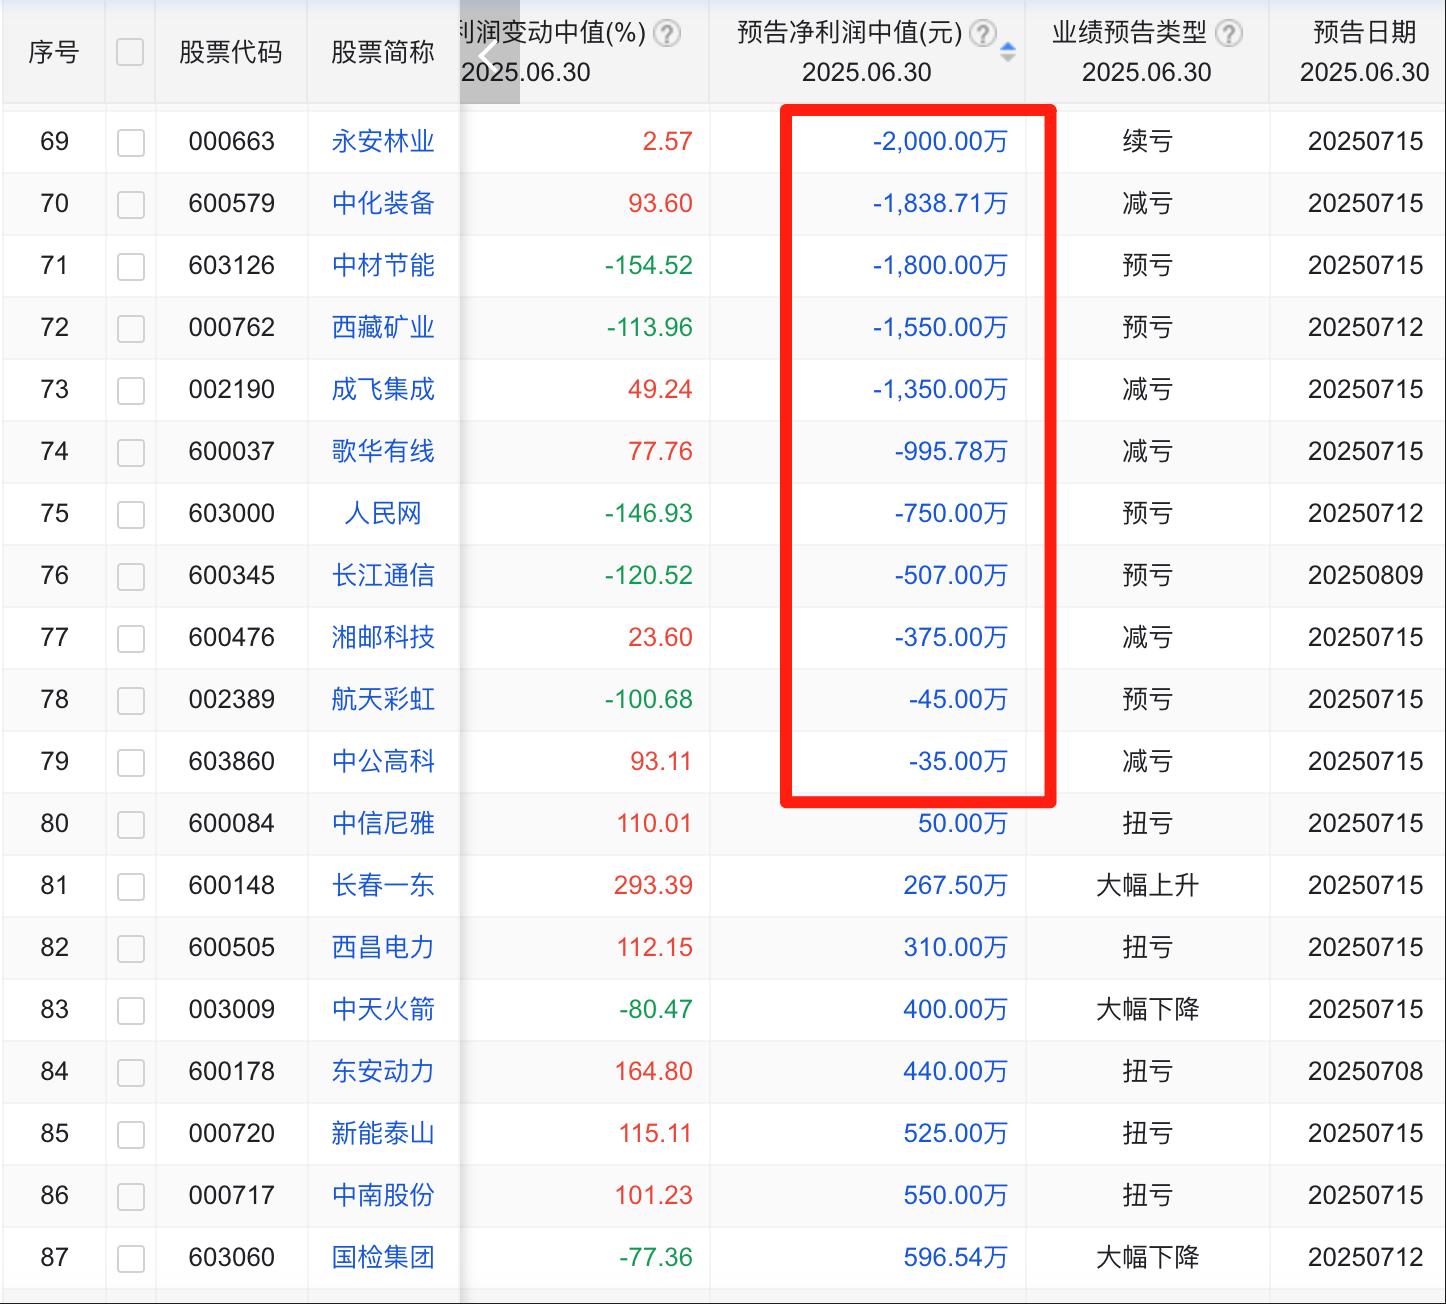Open stock link 西昌电力
This screenshot has width=1446, height=1304.
383,947
